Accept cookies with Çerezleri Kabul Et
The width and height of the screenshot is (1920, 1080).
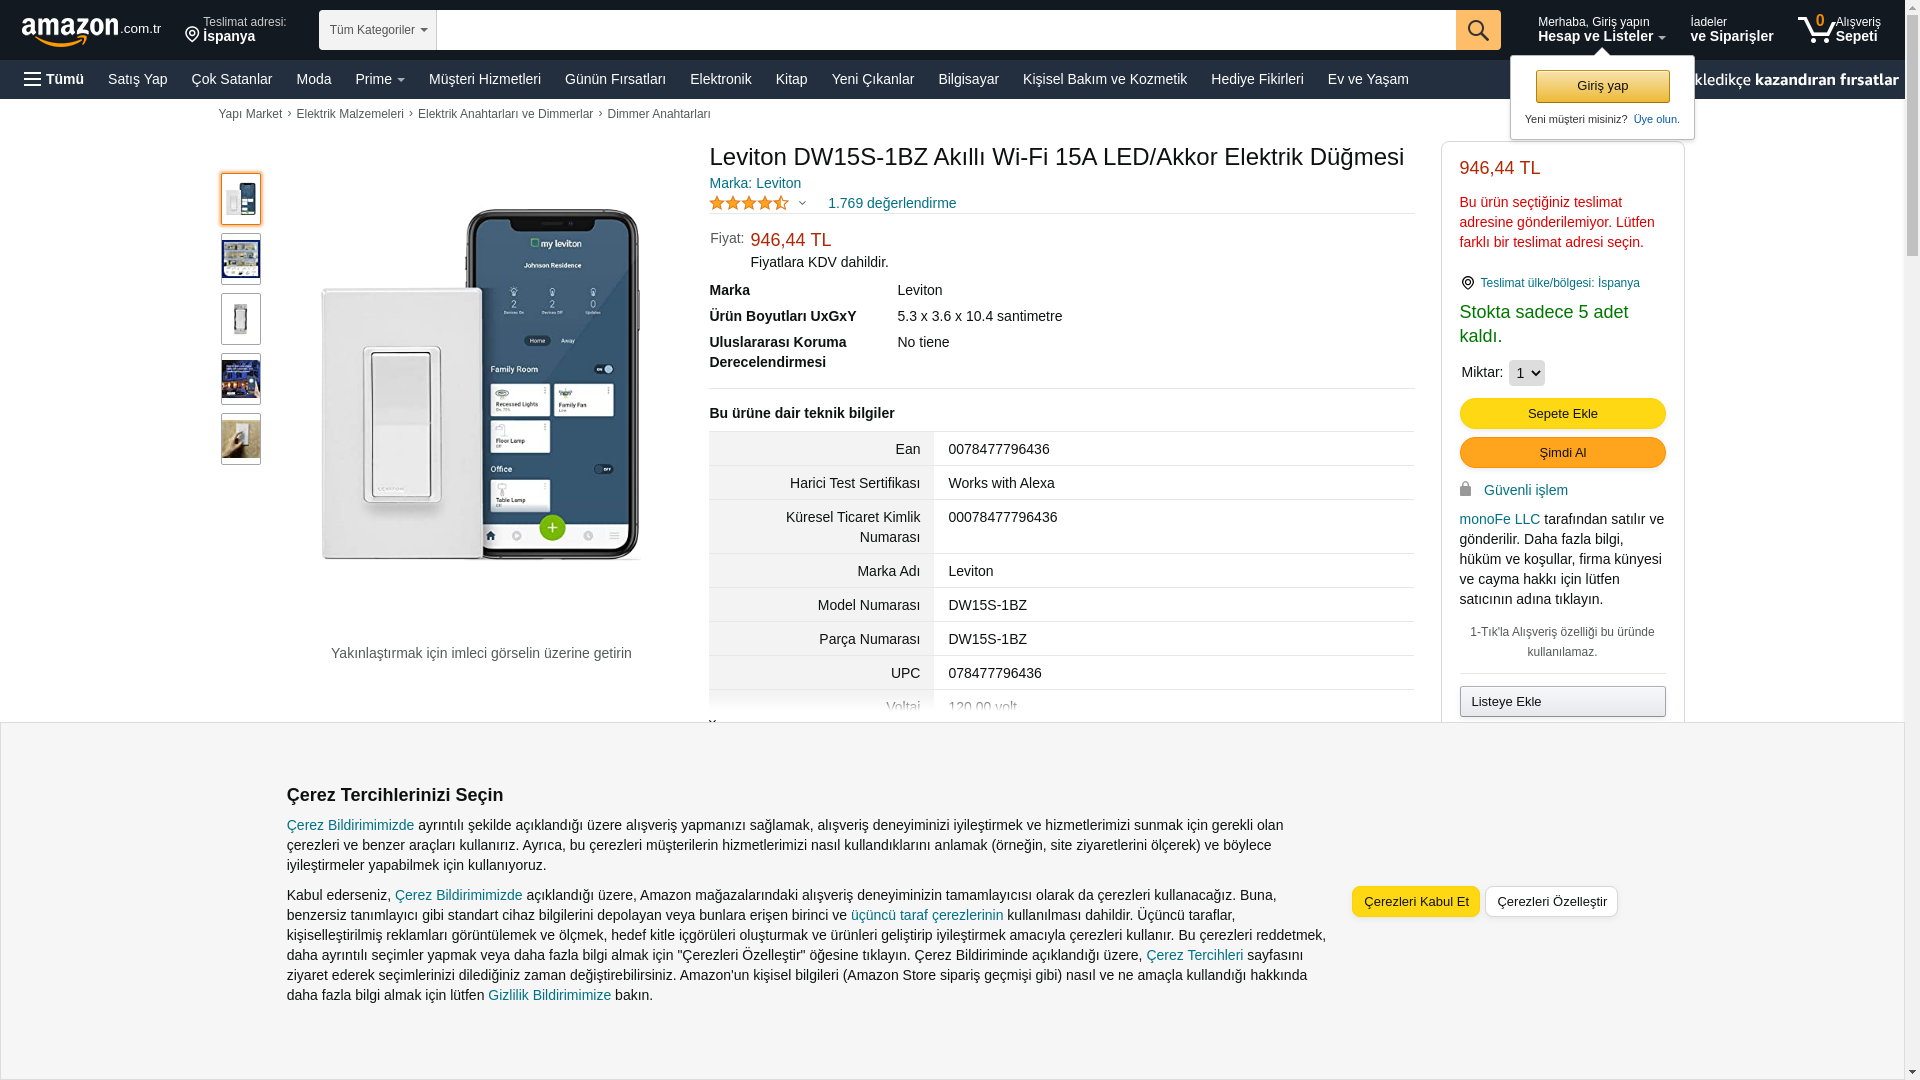(1415, 902)
